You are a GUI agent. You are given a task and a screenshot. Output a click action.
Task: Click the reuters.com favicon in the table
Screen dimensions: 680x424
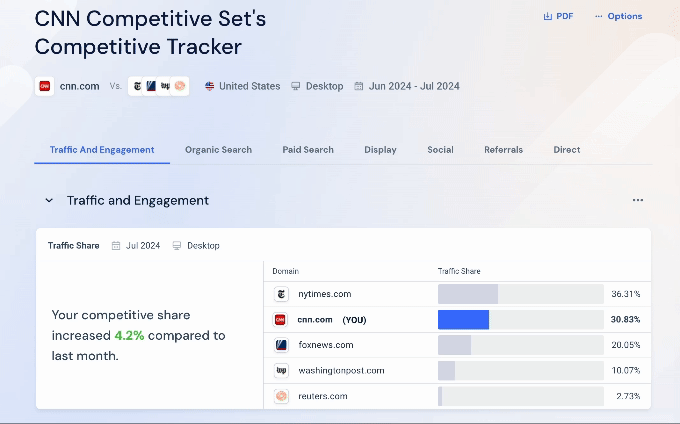281,396
